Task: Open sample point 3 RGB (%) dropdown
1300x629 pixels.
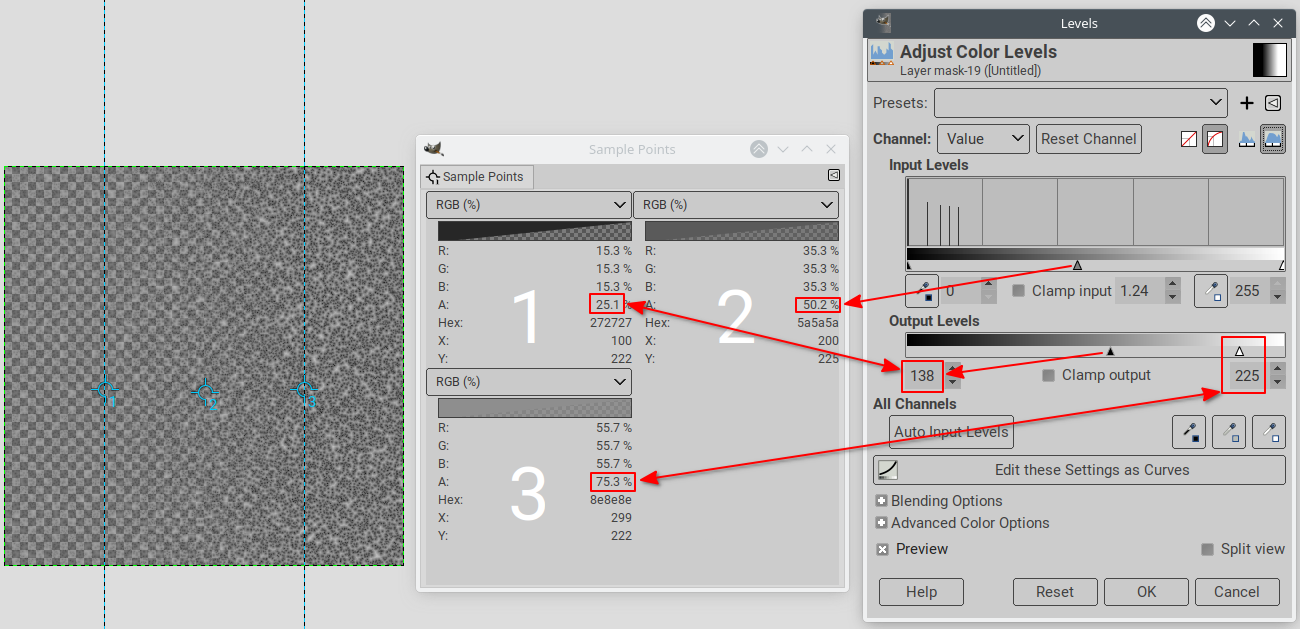Action: coord(528,382)
